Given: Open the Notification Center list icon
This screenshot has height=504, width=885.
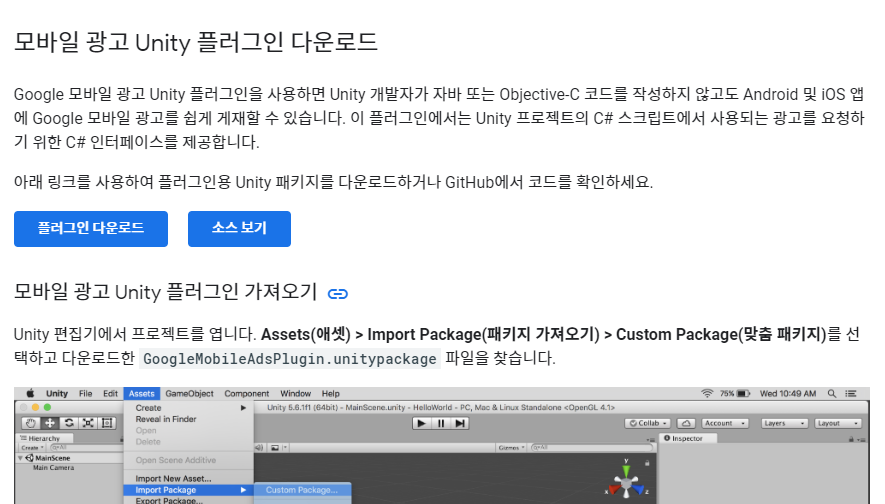Looking at the screenshot, I should 851,393.
